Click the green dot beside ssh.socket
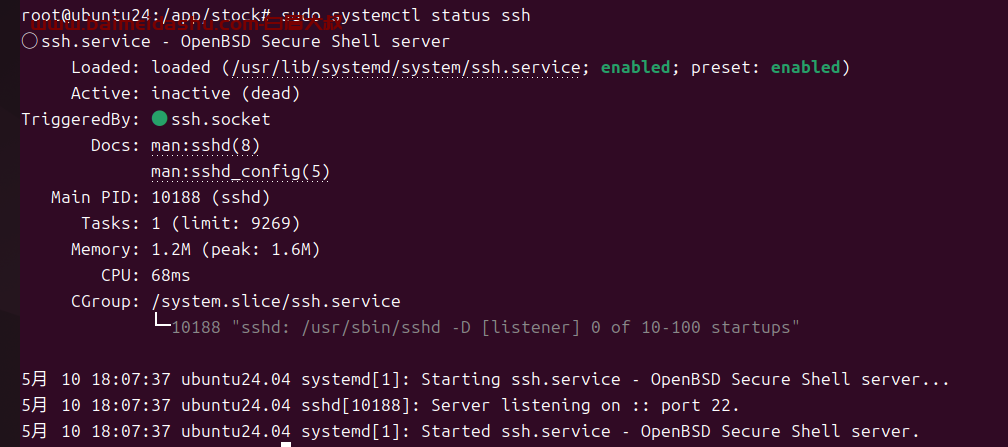This screenshot has height=447, width=1008. (159, 119)
